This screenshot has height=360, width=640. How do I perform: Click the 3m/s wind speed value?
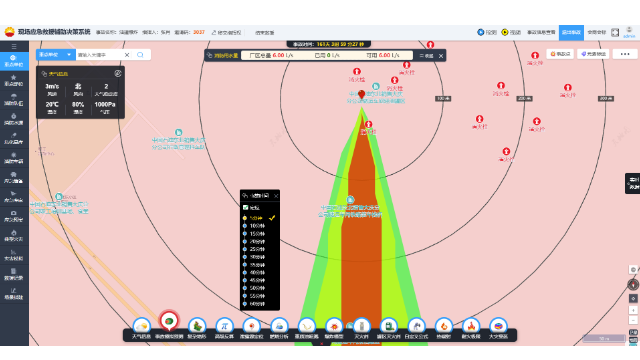point(52,87)
